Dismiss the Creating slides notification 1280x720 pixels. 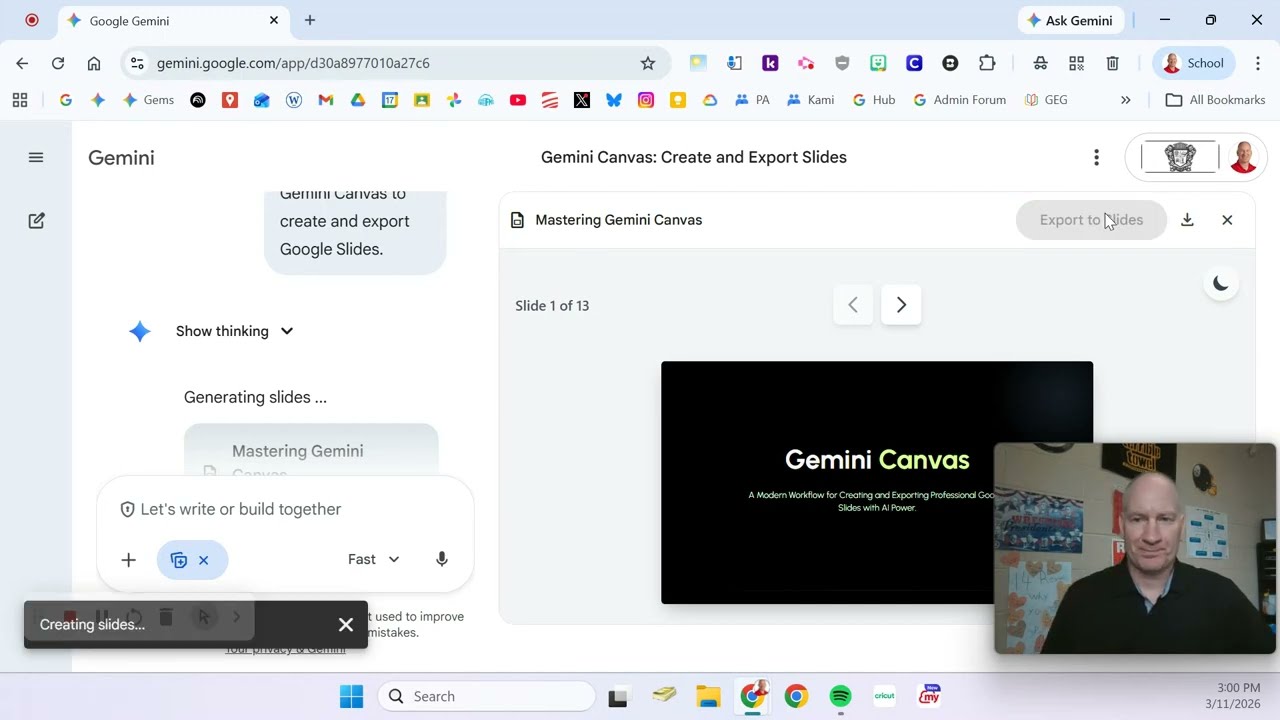click(346, 625)
